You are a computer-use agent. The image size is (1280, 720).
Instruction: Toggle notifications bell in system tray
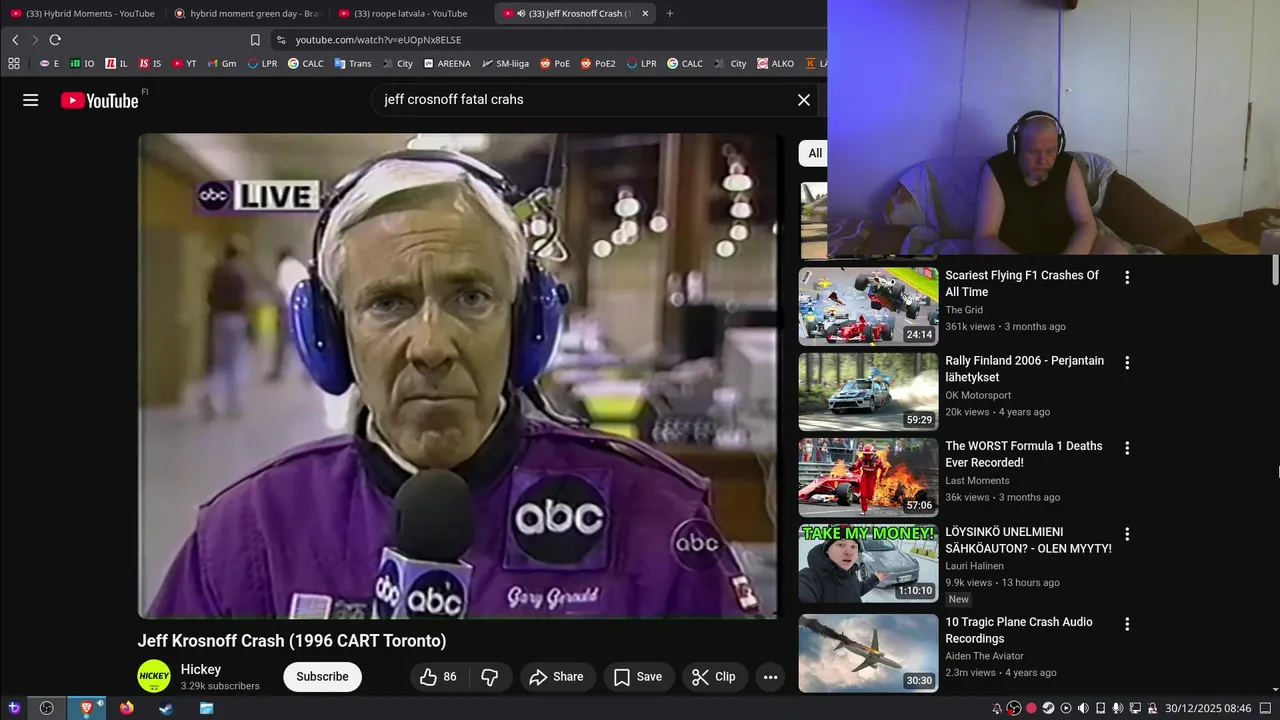point(997,708)
